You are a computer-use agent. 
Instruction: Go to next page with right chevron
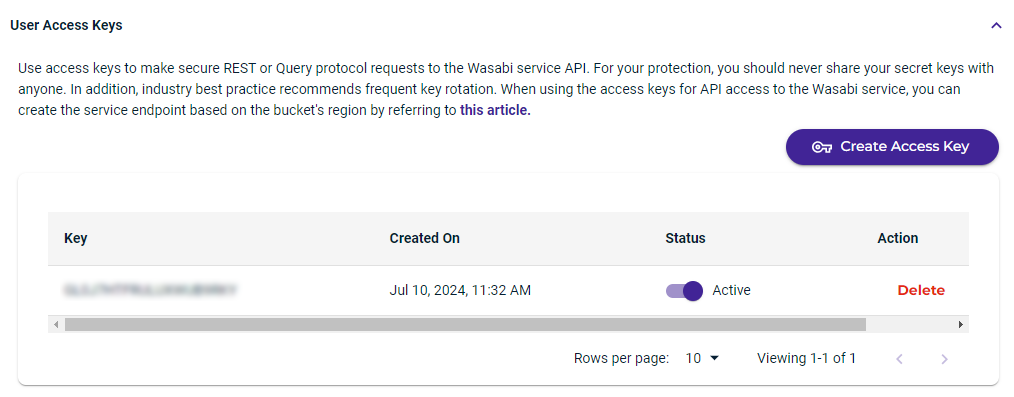click(944, 359)
